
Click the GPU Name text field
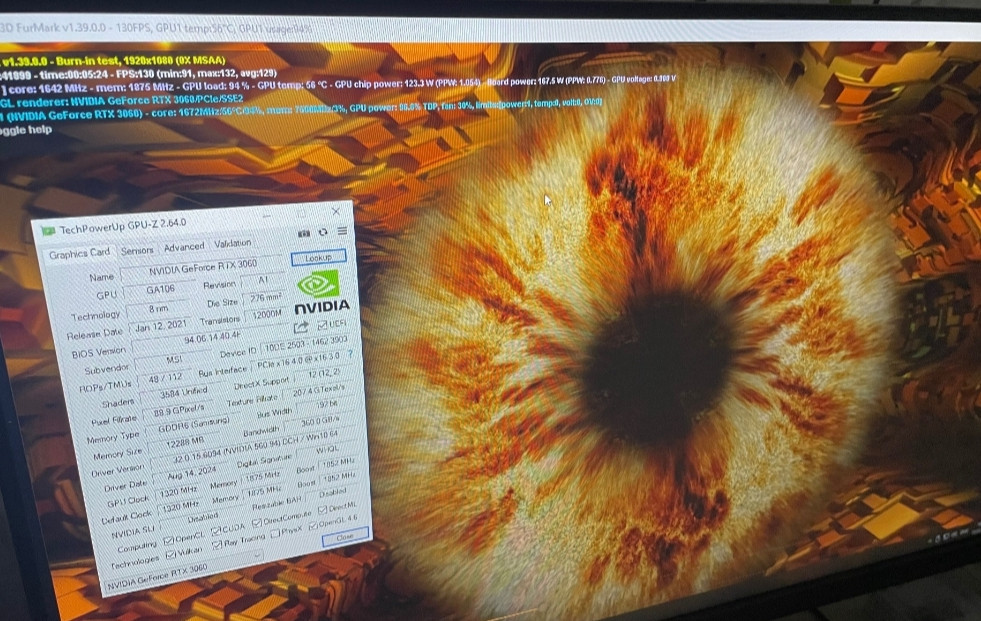click(x=199, y=271)
